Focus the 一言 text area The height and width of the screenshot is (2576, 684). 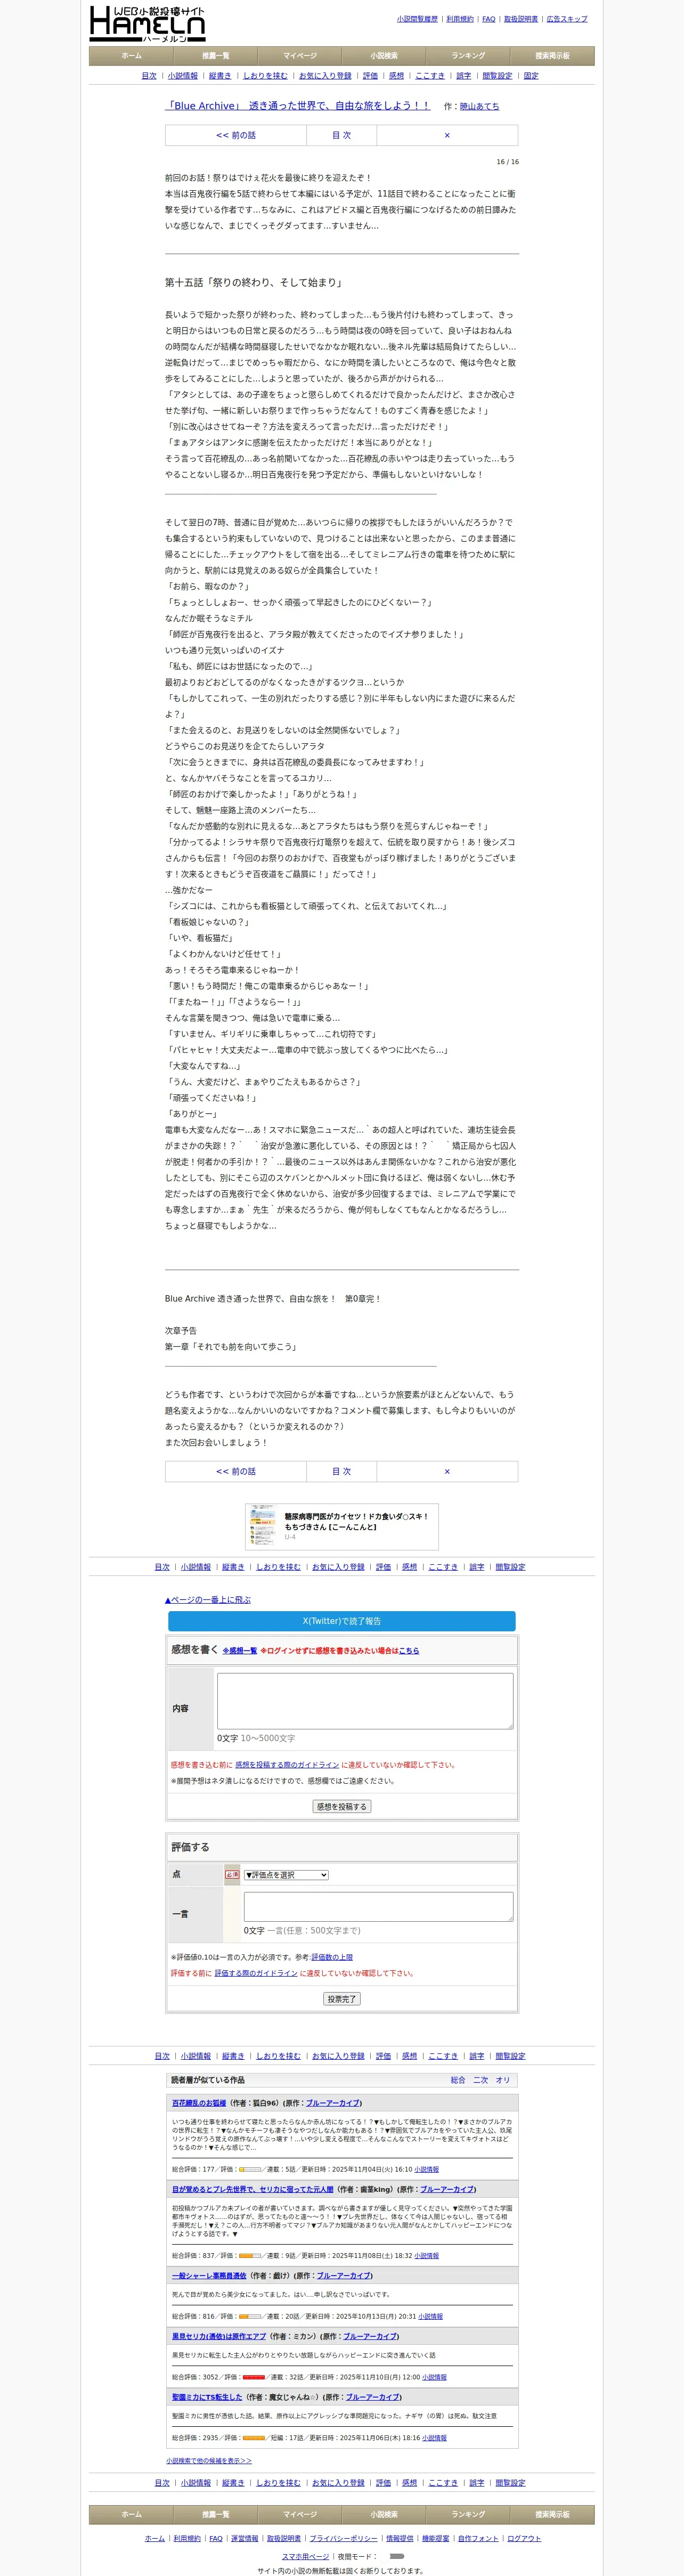tap(378, 1906)
